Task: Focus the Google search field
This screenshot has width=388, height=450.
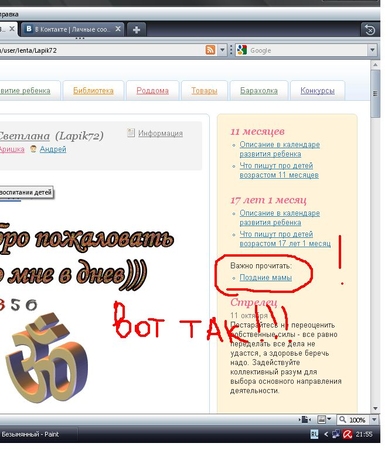Action: pyautogui.click(x=307, y=50)
